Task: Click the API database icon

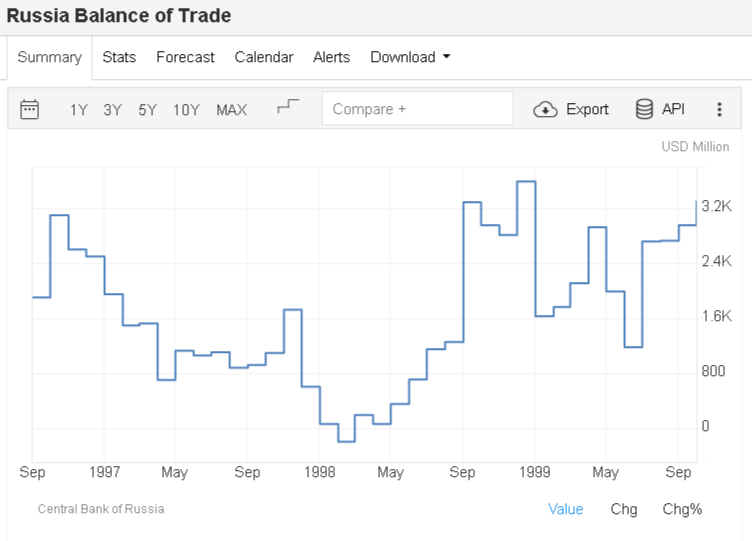Action: click(645, 109)
